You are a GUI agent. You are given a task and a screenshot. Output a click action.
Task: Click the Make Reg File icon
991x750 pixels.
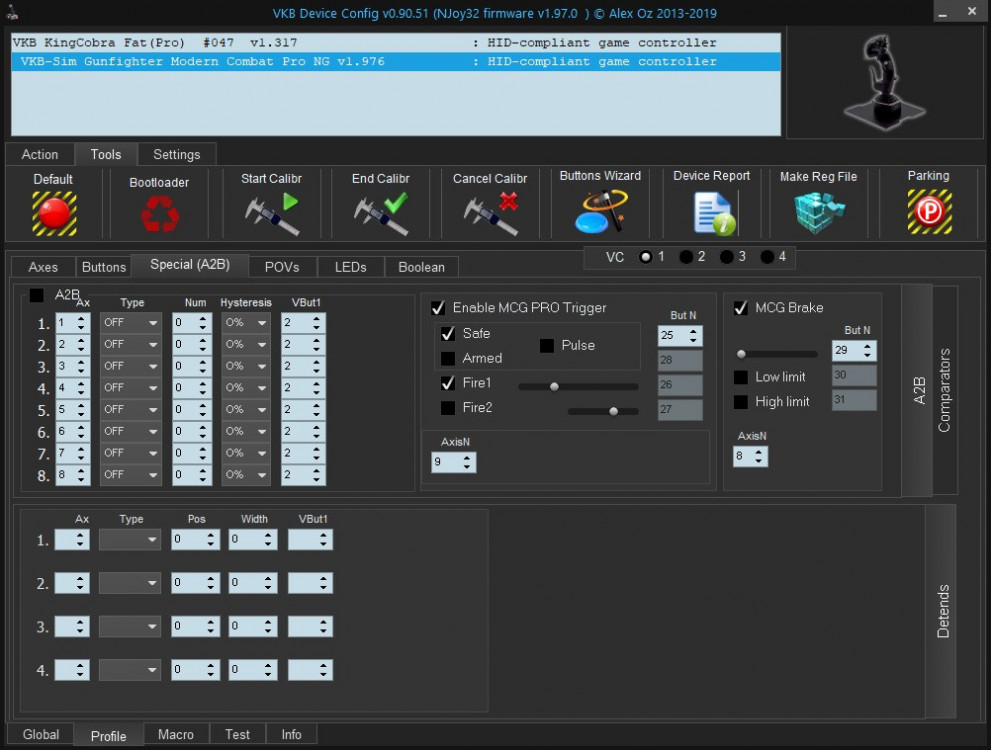pyautogui.click(x=818, y=211)
